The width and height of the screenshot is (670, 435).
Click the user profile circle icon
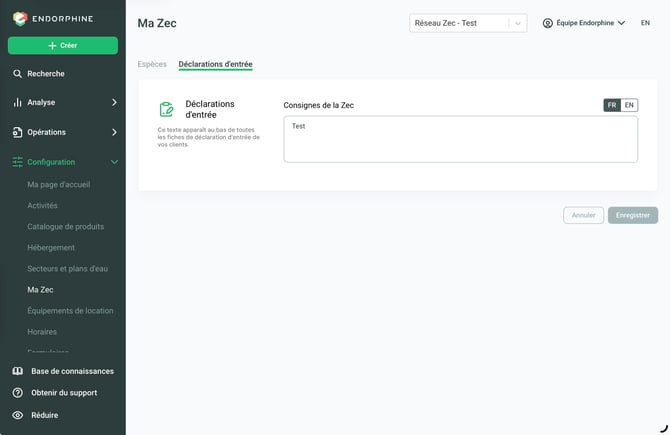[x=547, y=23]
